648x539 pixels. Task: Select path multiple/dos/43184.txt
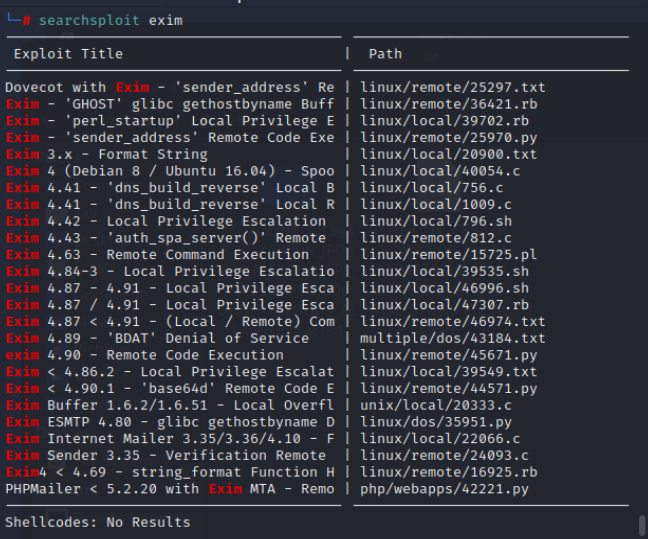pyautogui.click(x=453, y=339)
